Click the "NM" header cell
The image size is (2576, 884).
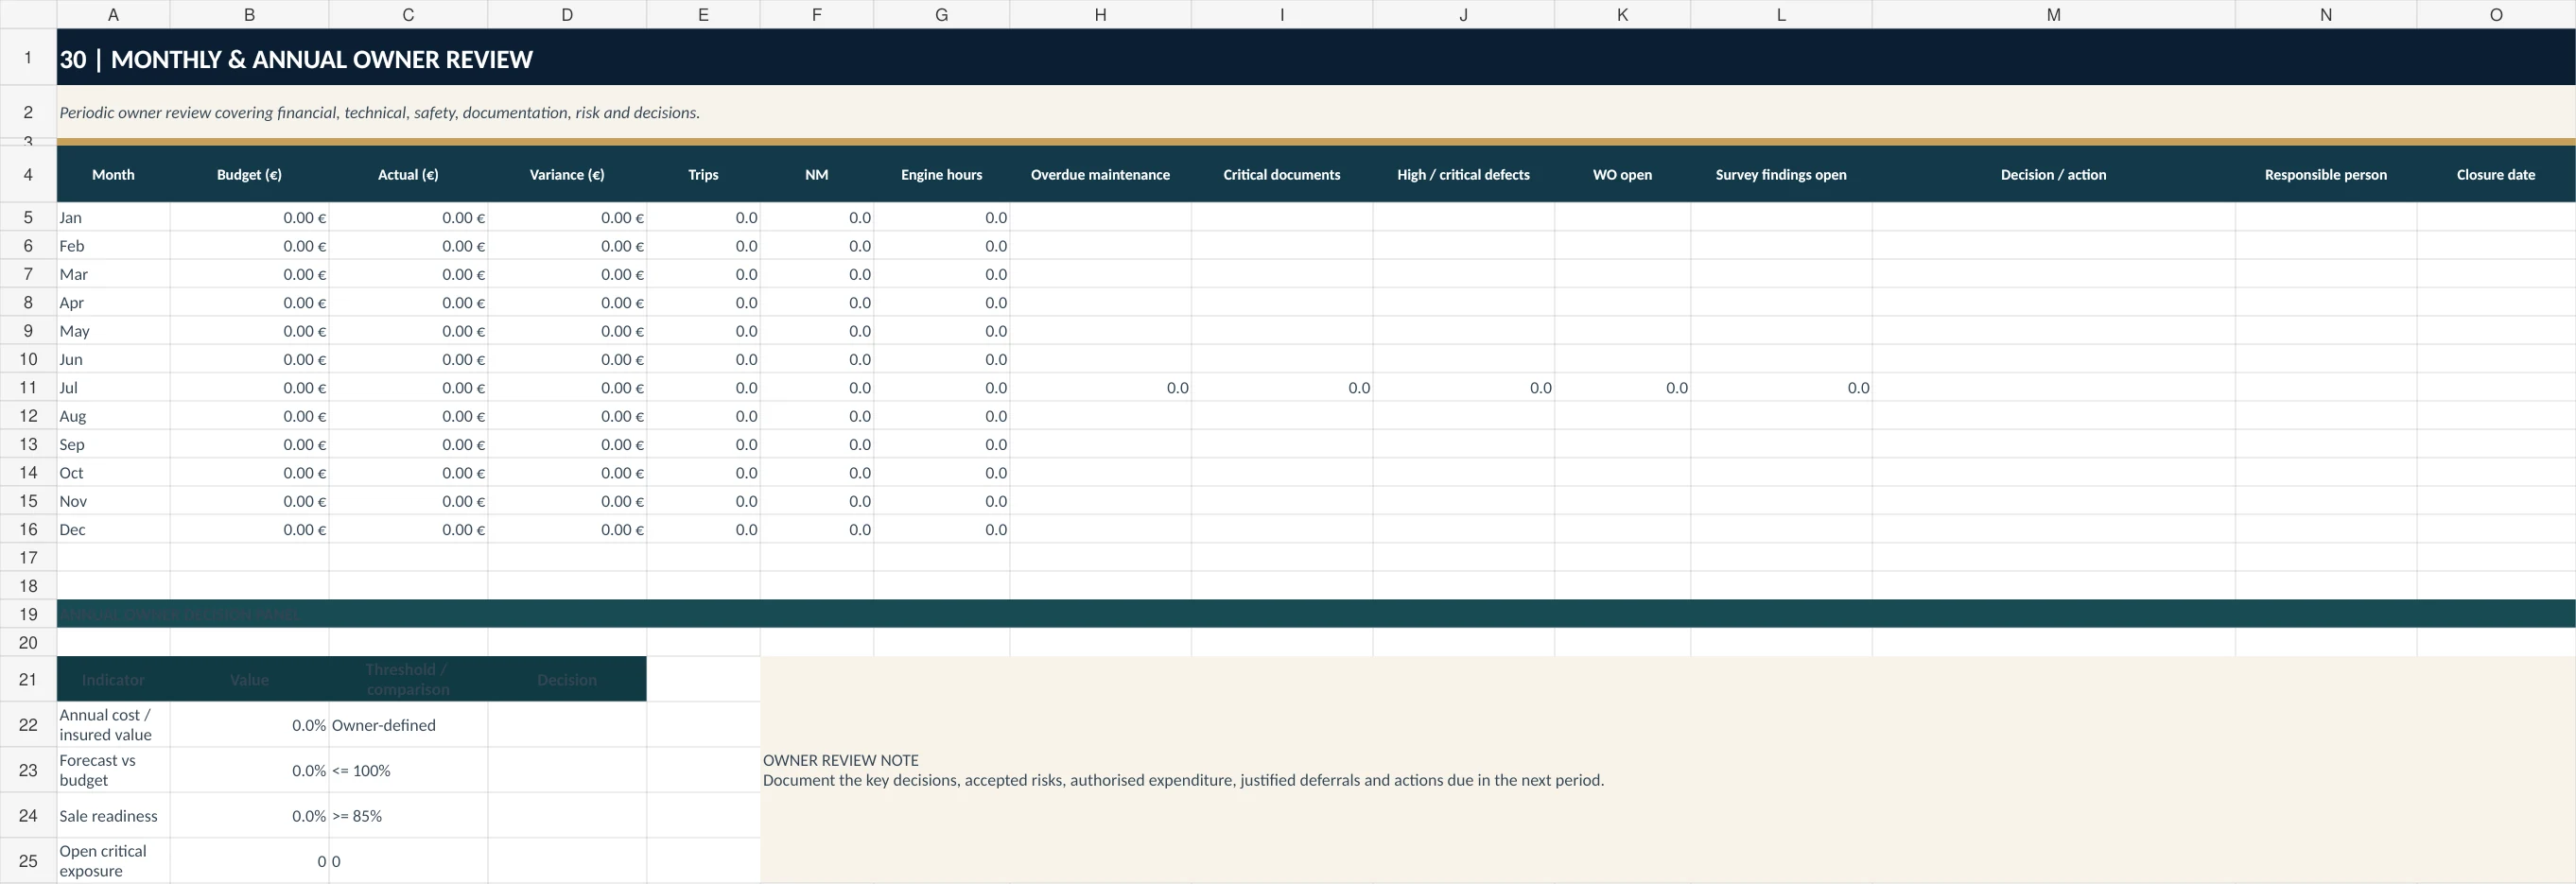pyautogui.click(x=817, y=174)
